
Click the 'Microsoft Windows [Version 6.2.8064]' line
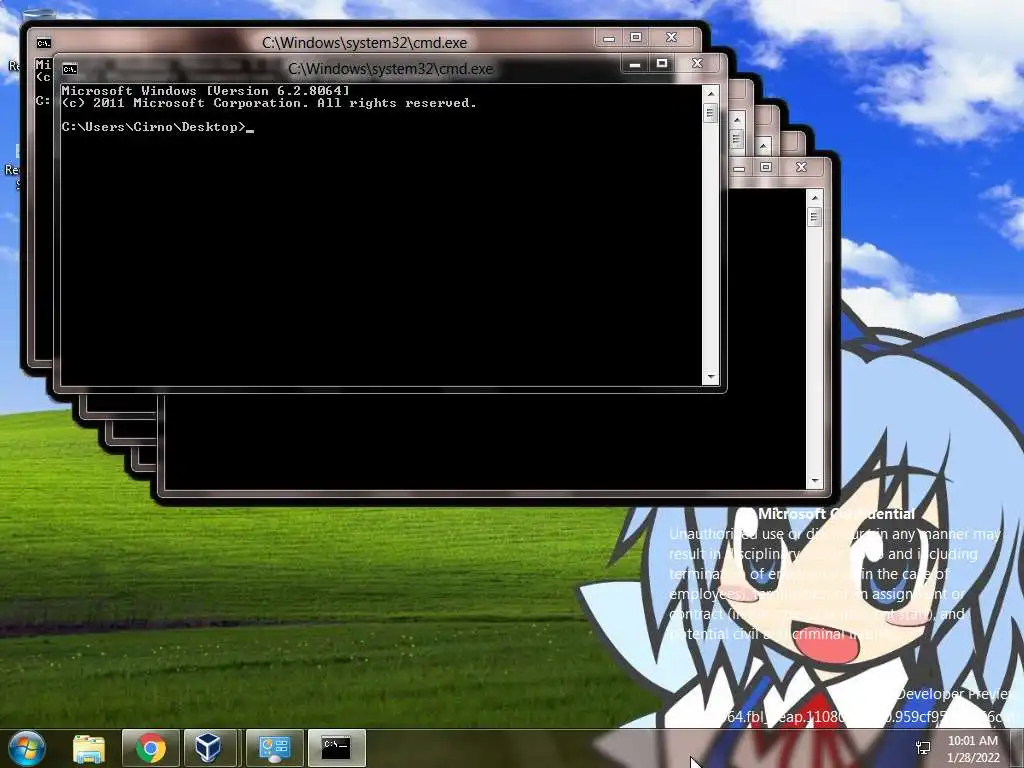pyautogui.click(x=205, y=91)
